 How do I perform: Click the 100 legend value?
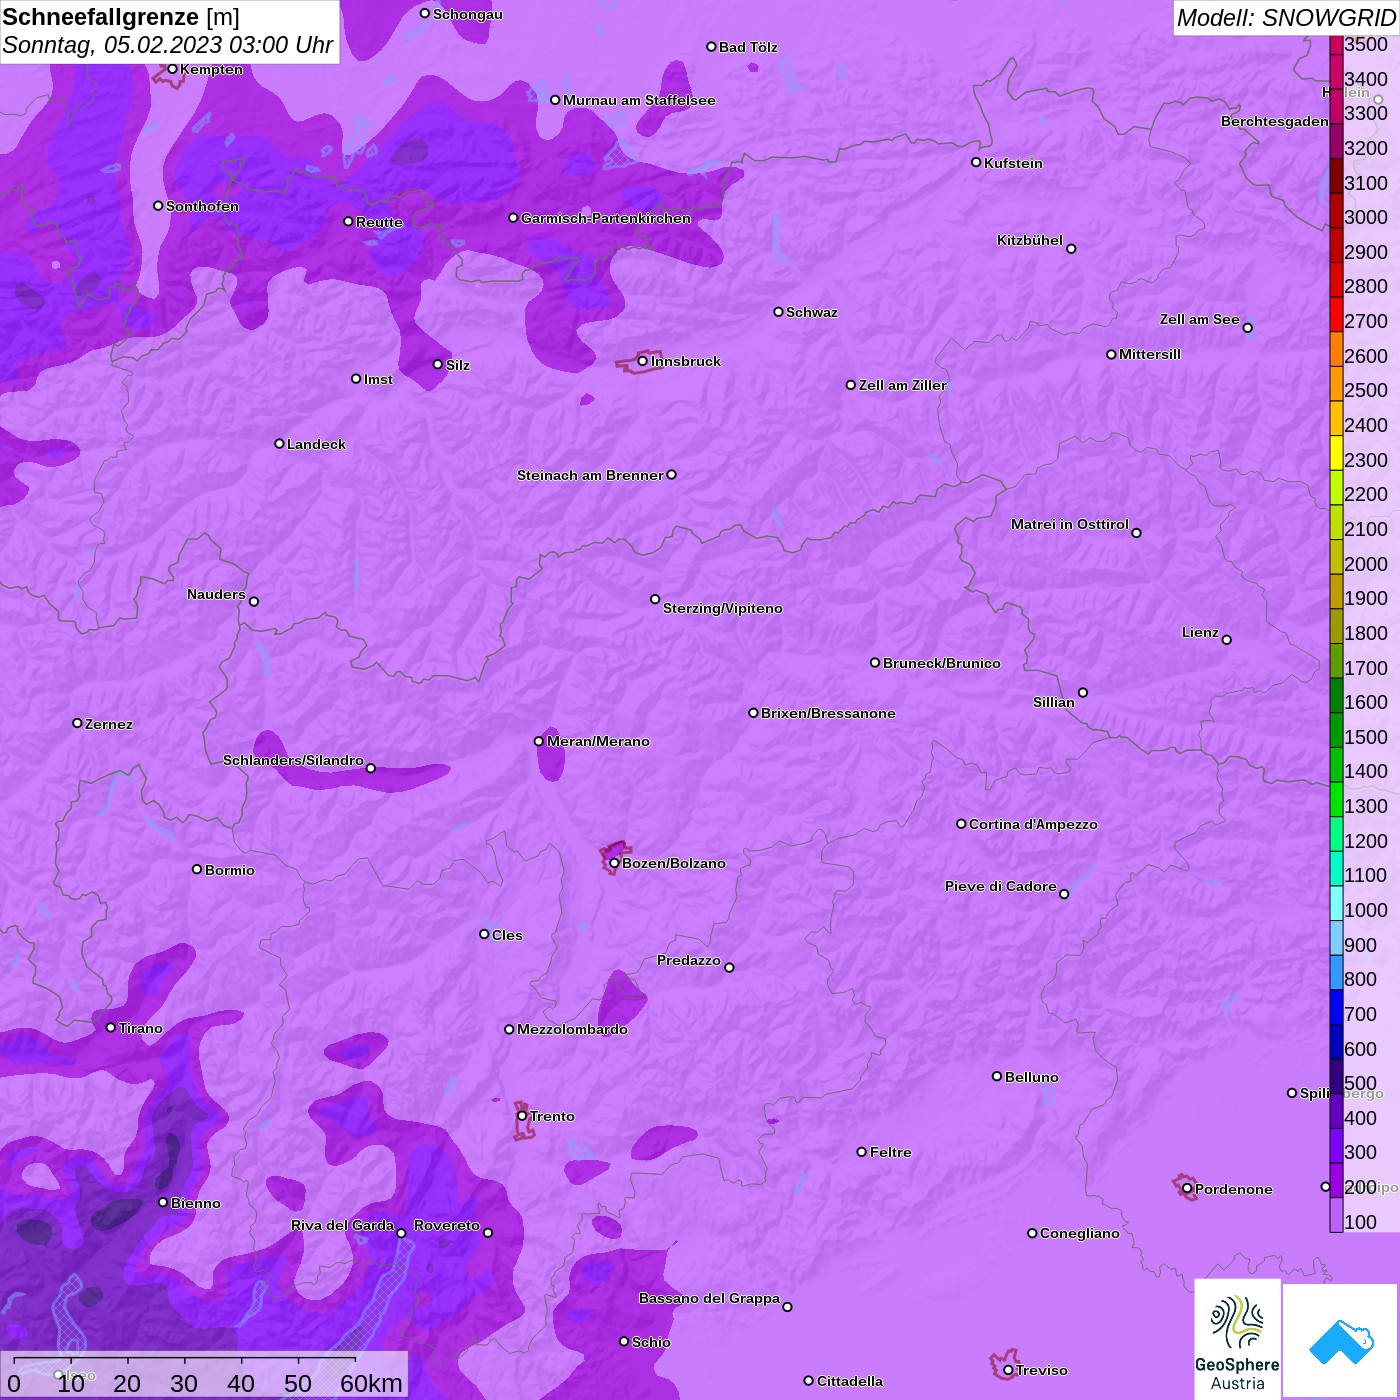pos(1361,1222)
